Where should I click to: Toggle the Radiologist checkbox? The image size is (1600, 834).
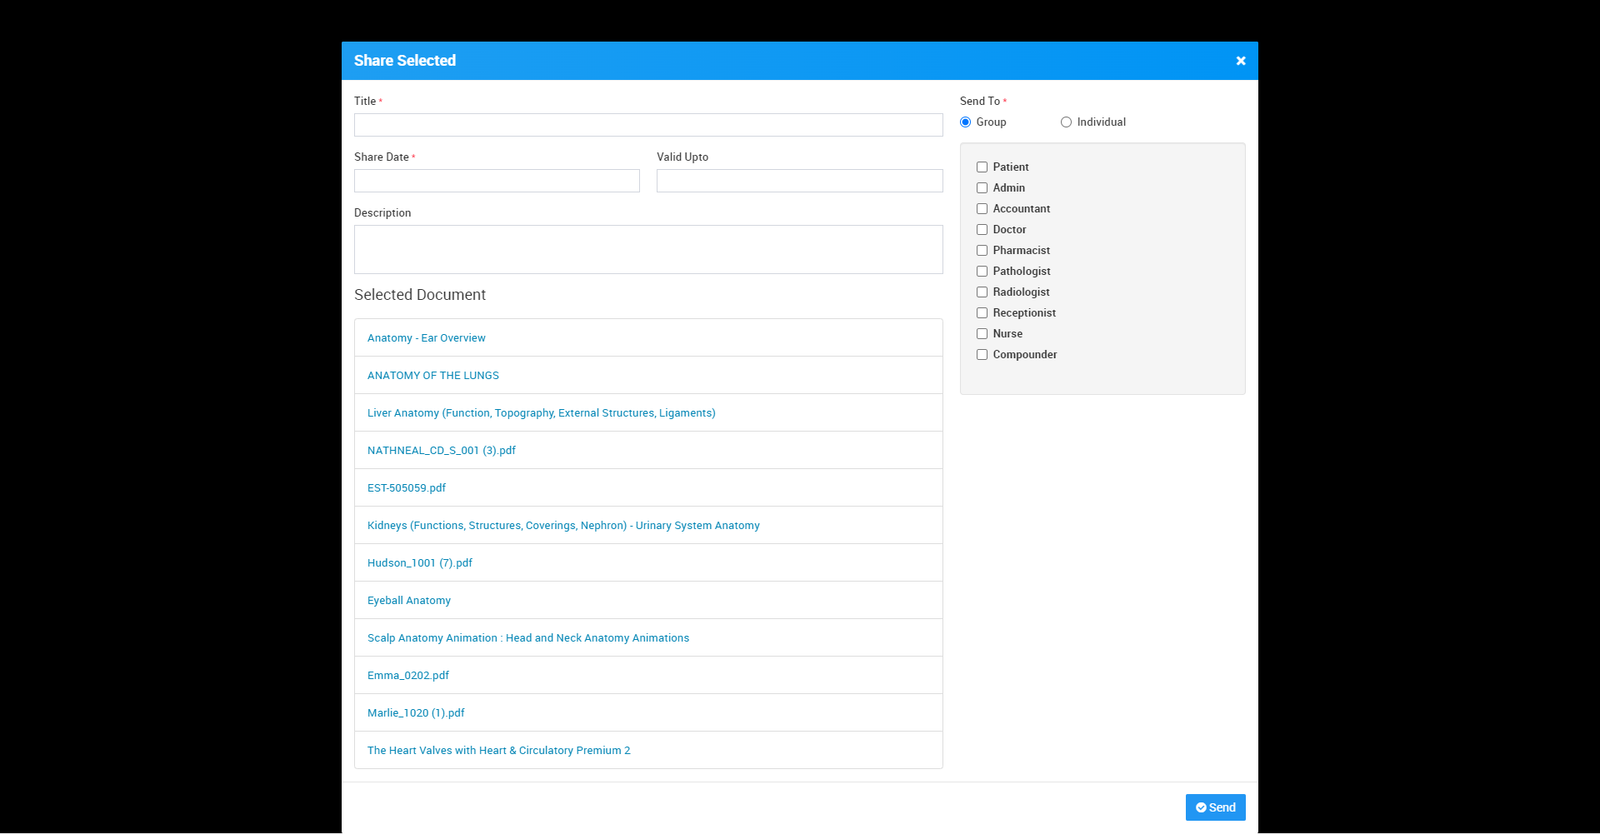pyautogui.click(x=982, y=292)
